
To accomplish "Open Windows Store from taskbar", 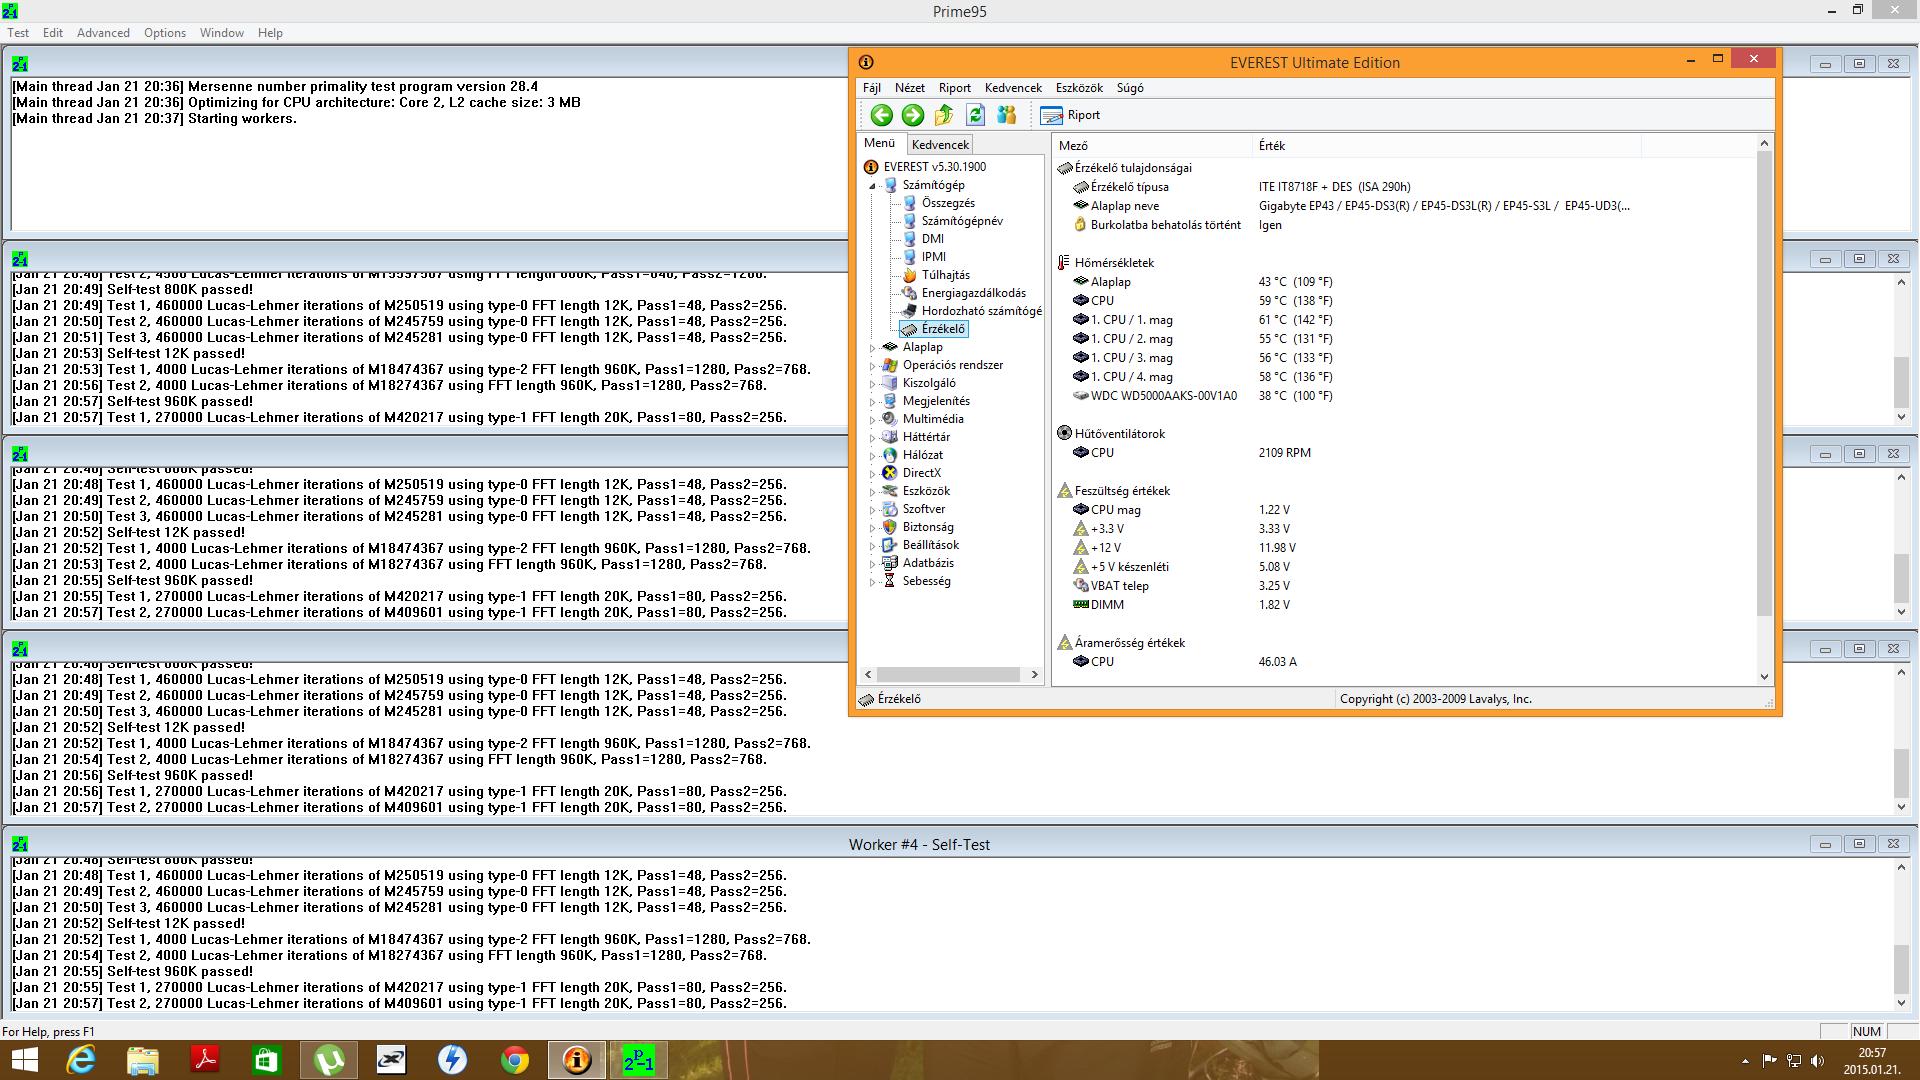I will click(267, 1060).
